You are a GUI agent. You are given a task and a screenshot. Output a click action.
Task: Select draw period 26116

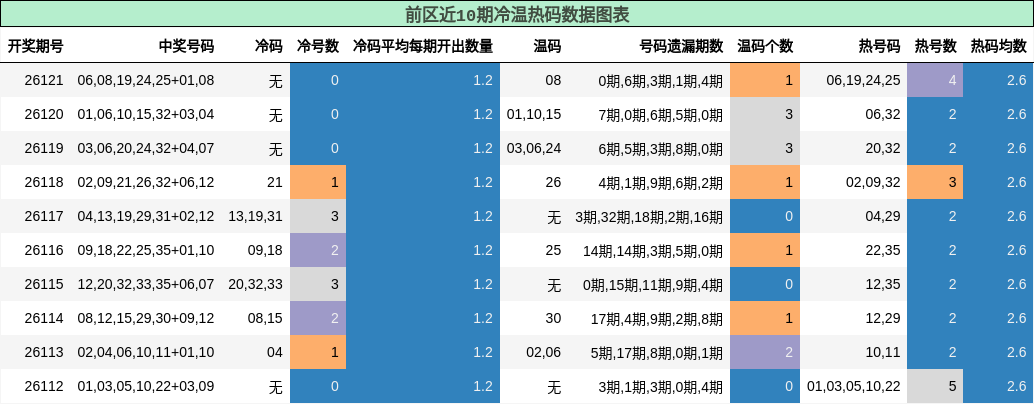(44, 250)
